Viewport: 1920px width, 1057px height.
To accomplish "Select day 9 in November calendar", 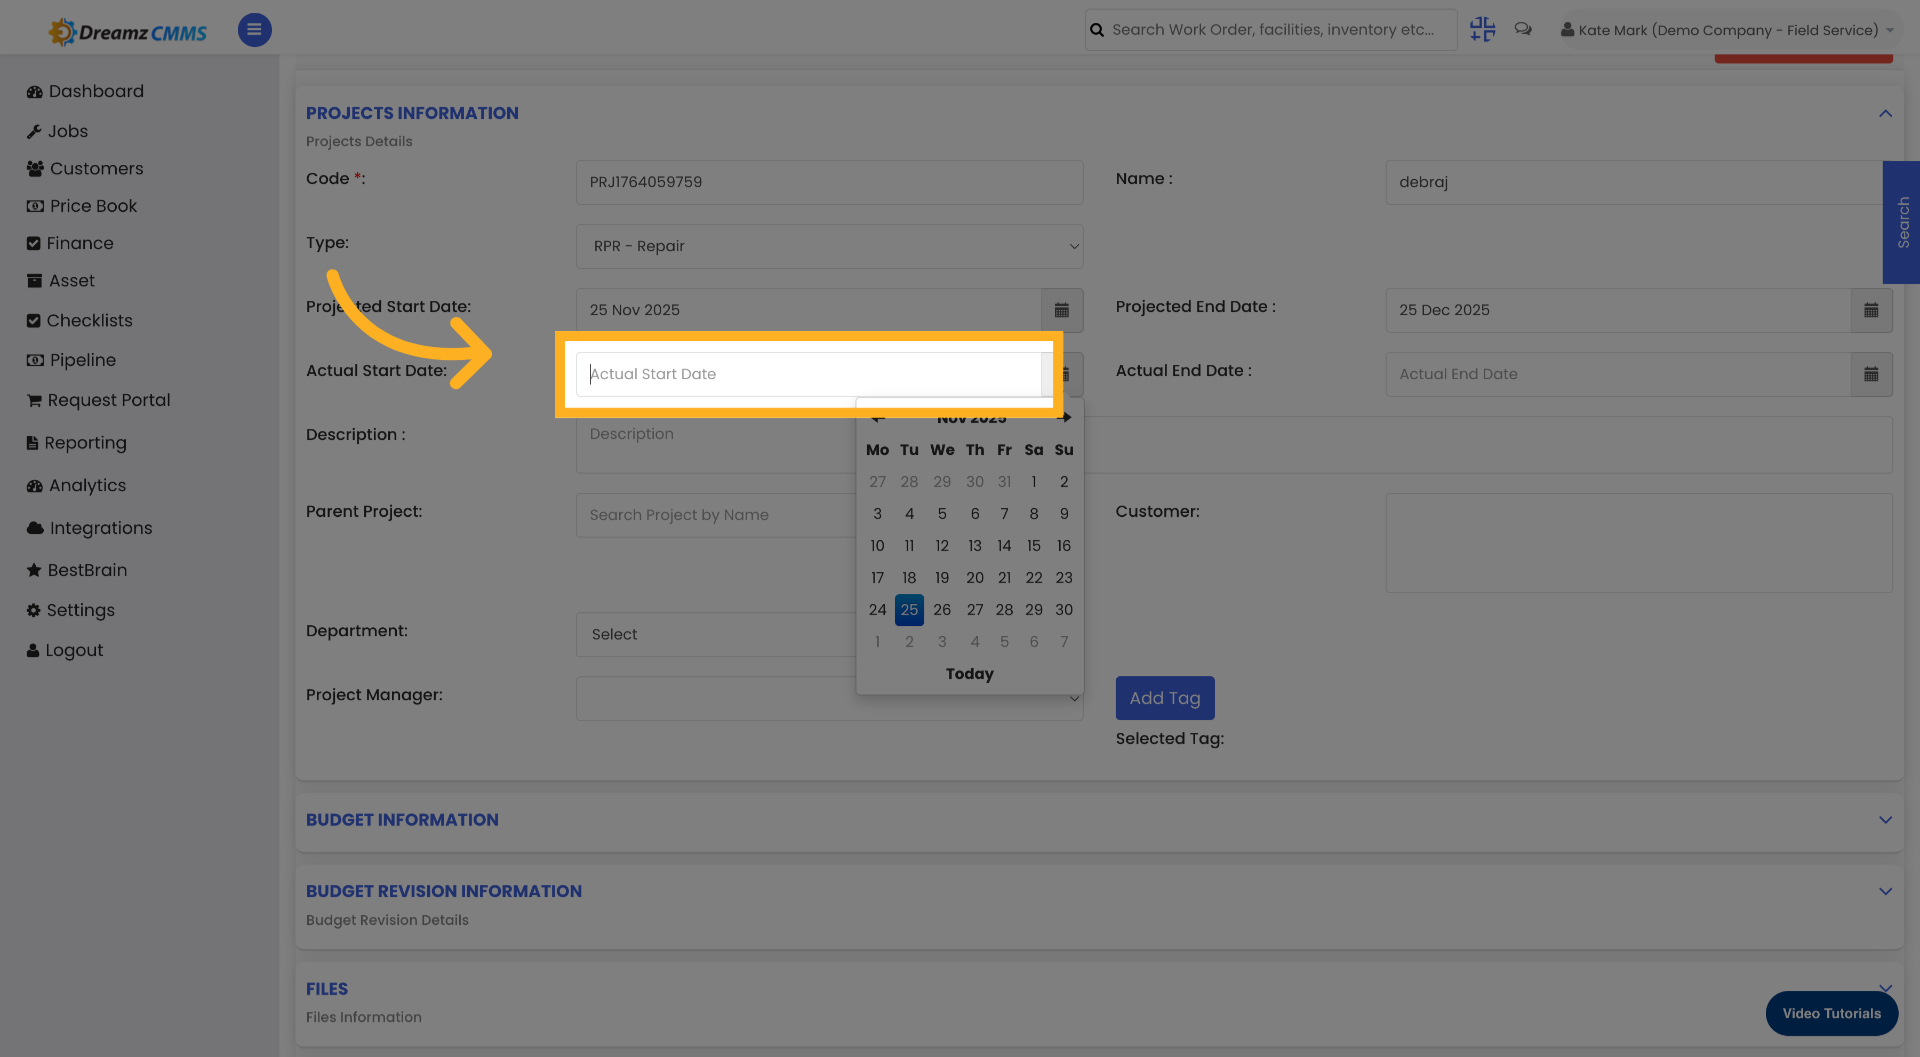I will pyautogui.click(x=1064, y=514).
